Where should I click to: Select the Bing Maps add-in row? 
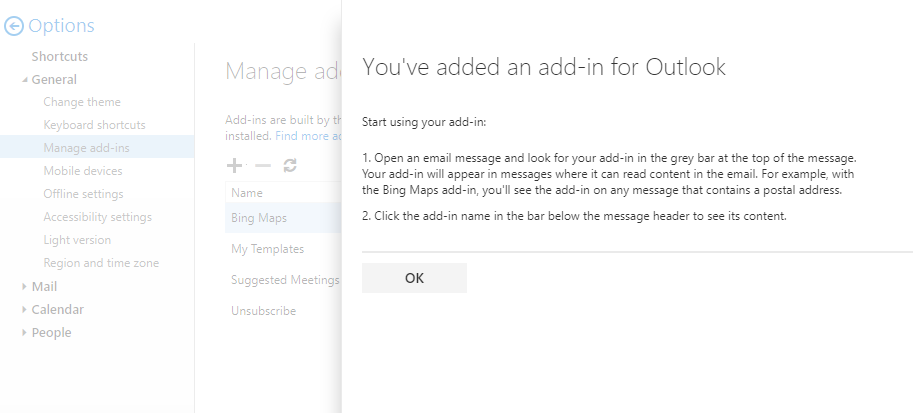pos(283,218)
